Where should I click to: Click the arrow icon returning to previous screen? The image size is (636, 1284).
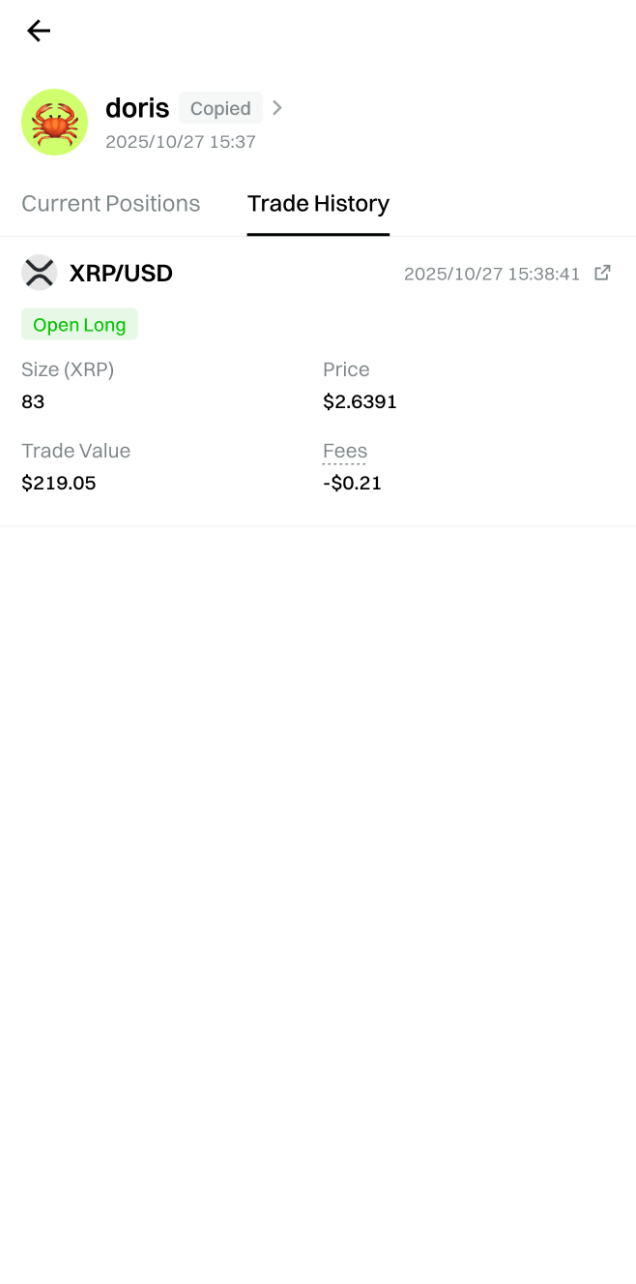coord(38,31)
